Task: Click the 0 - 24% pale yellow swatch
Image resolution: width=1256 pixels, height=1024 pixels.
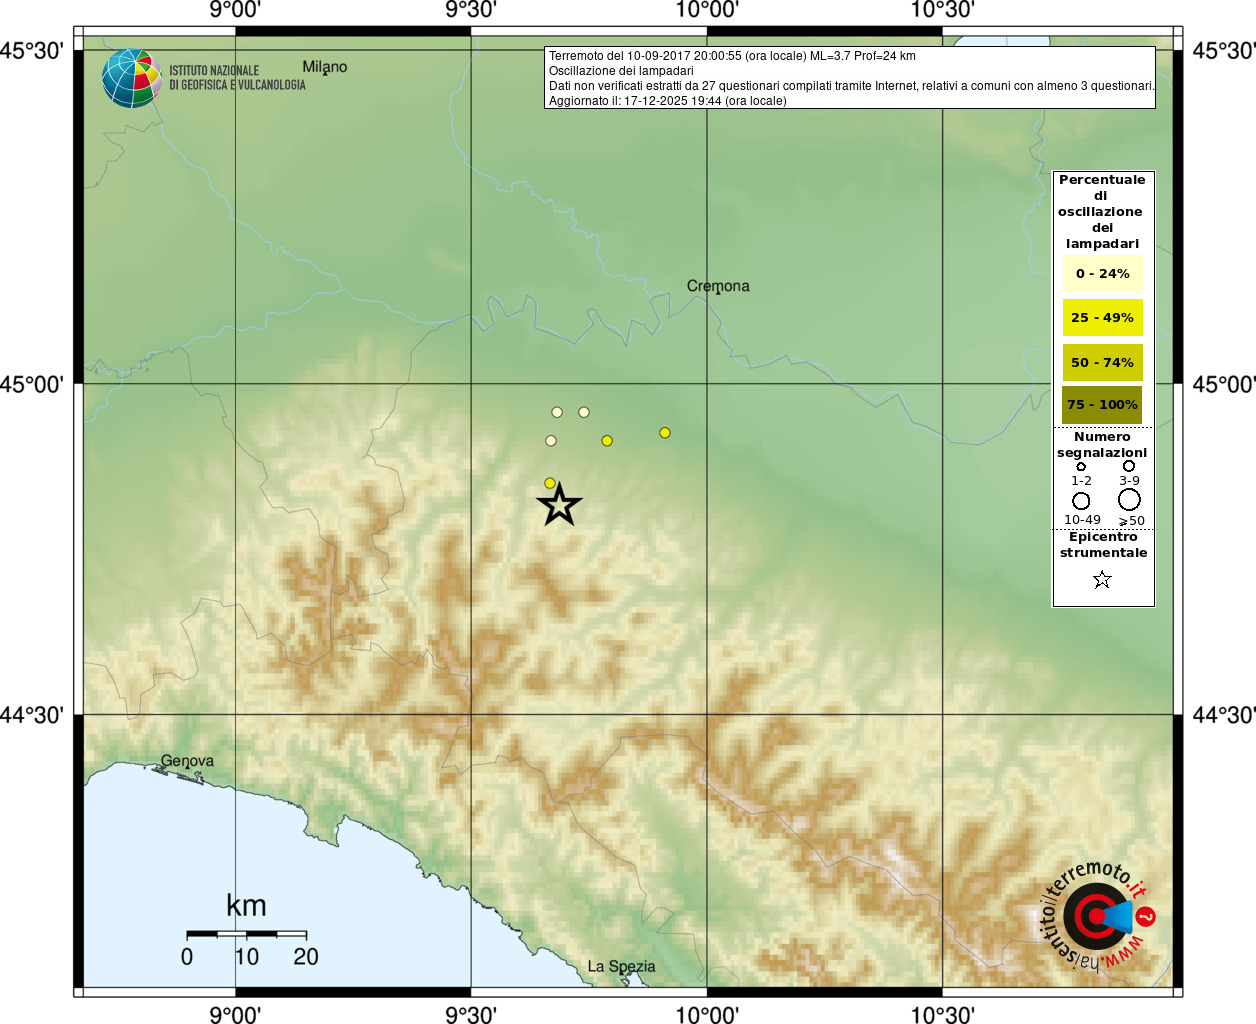Action: click(1103, 273)
